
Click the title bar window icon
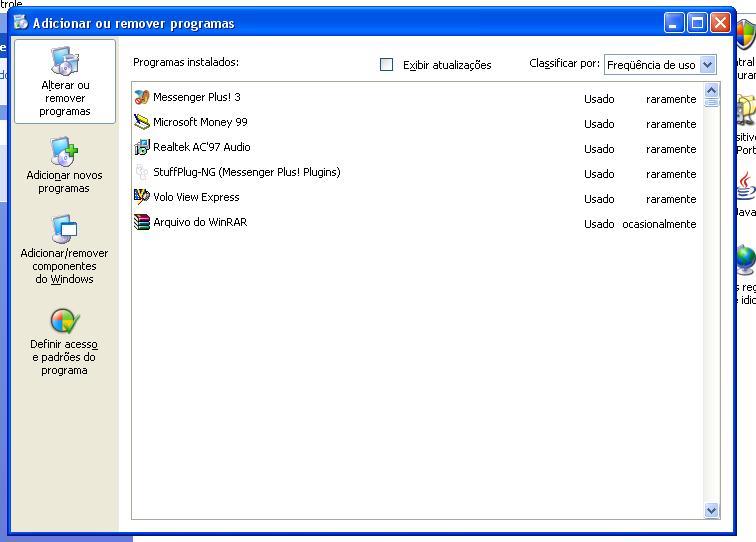point(21,22)
